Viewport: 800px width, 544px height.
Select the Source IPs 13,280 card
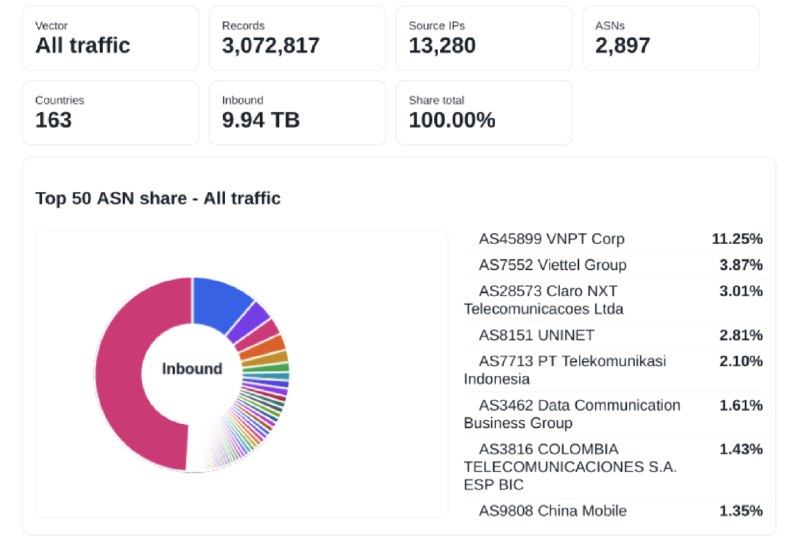[x=484, y=38]
